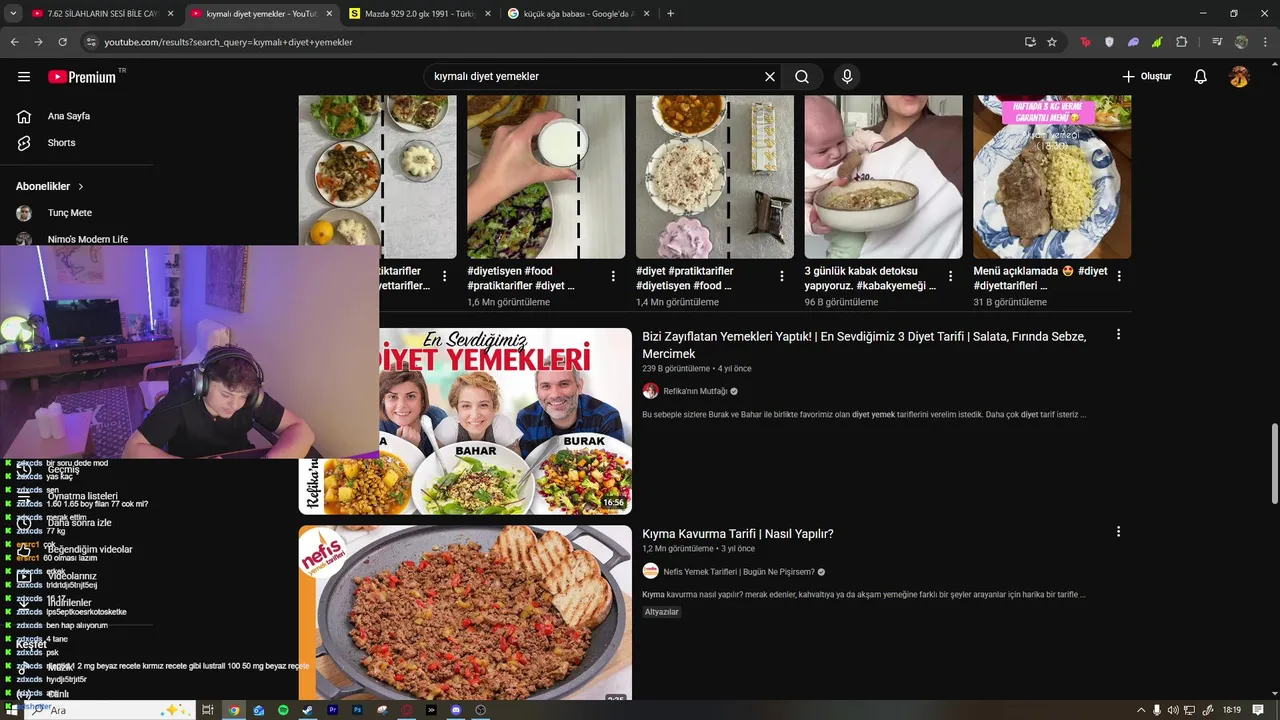Viewport: 1280px width, 720px height.
Task: Open the red Tp extension
Action: 1085,42
